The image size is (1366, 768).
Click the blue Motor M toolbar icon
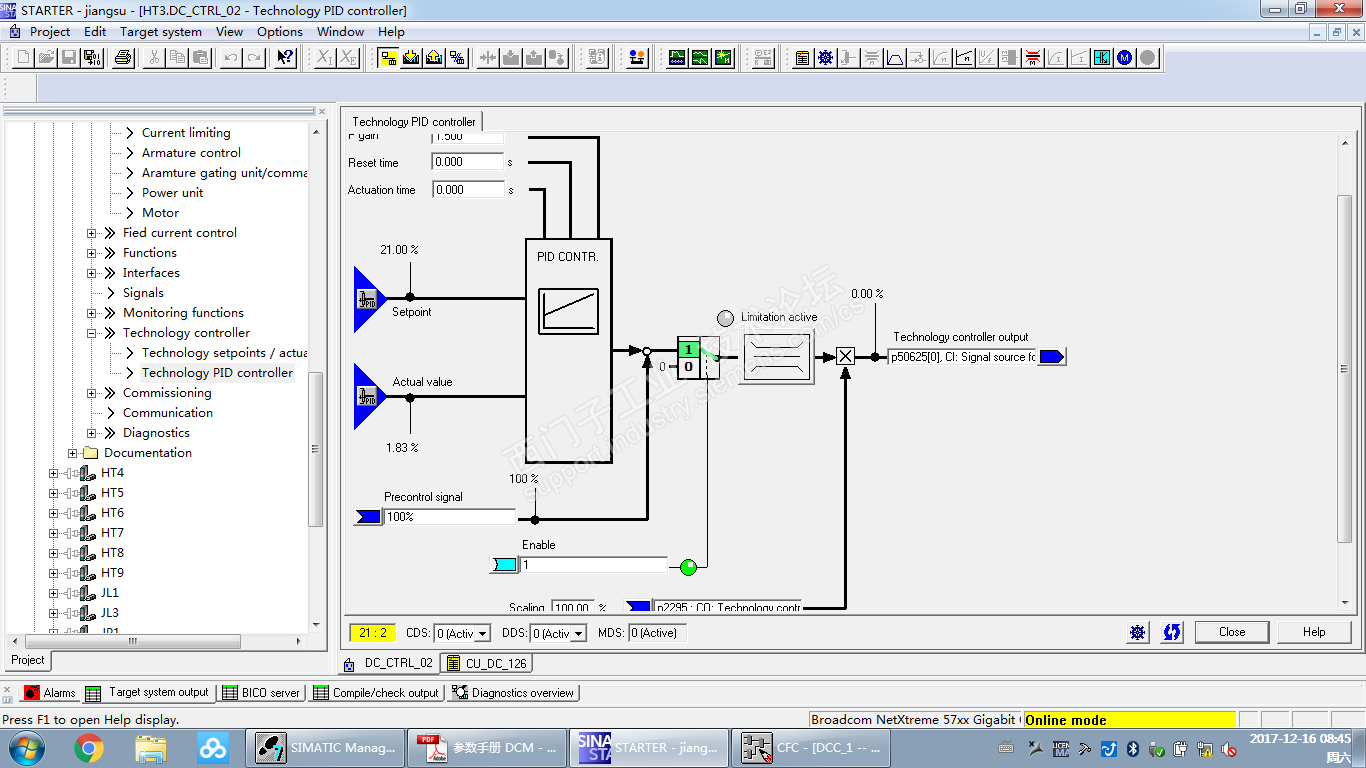(1125, 58)
